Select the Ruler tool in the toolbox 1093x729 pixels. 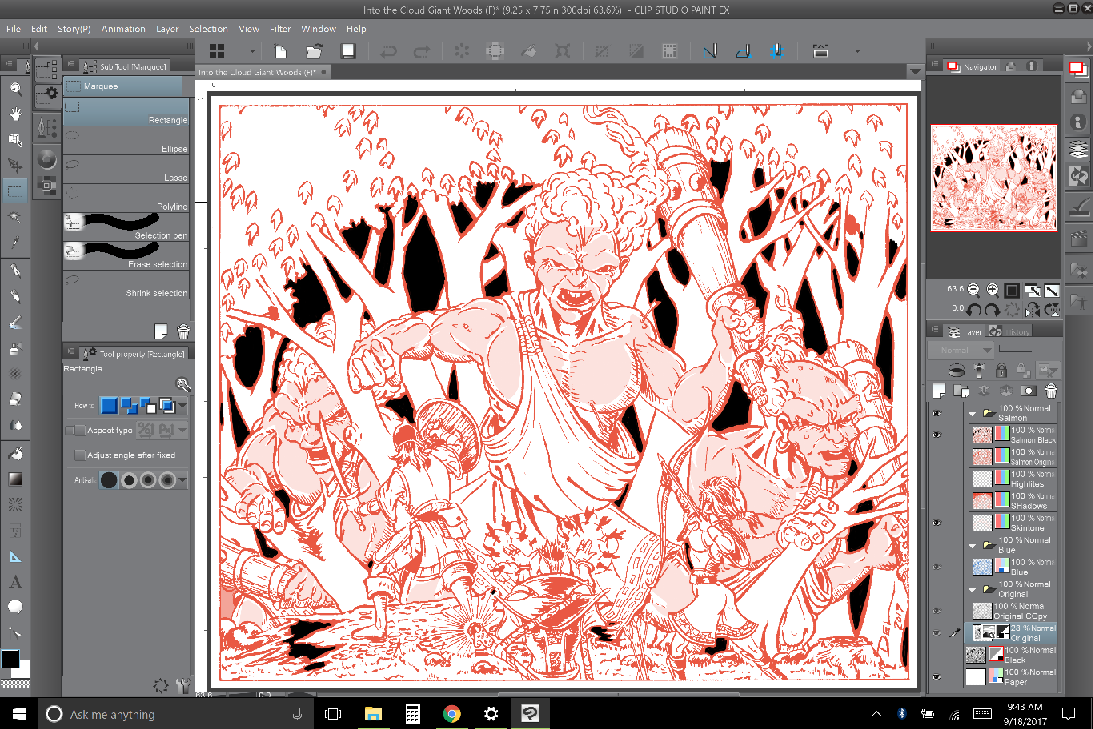[x=15, y=556]
